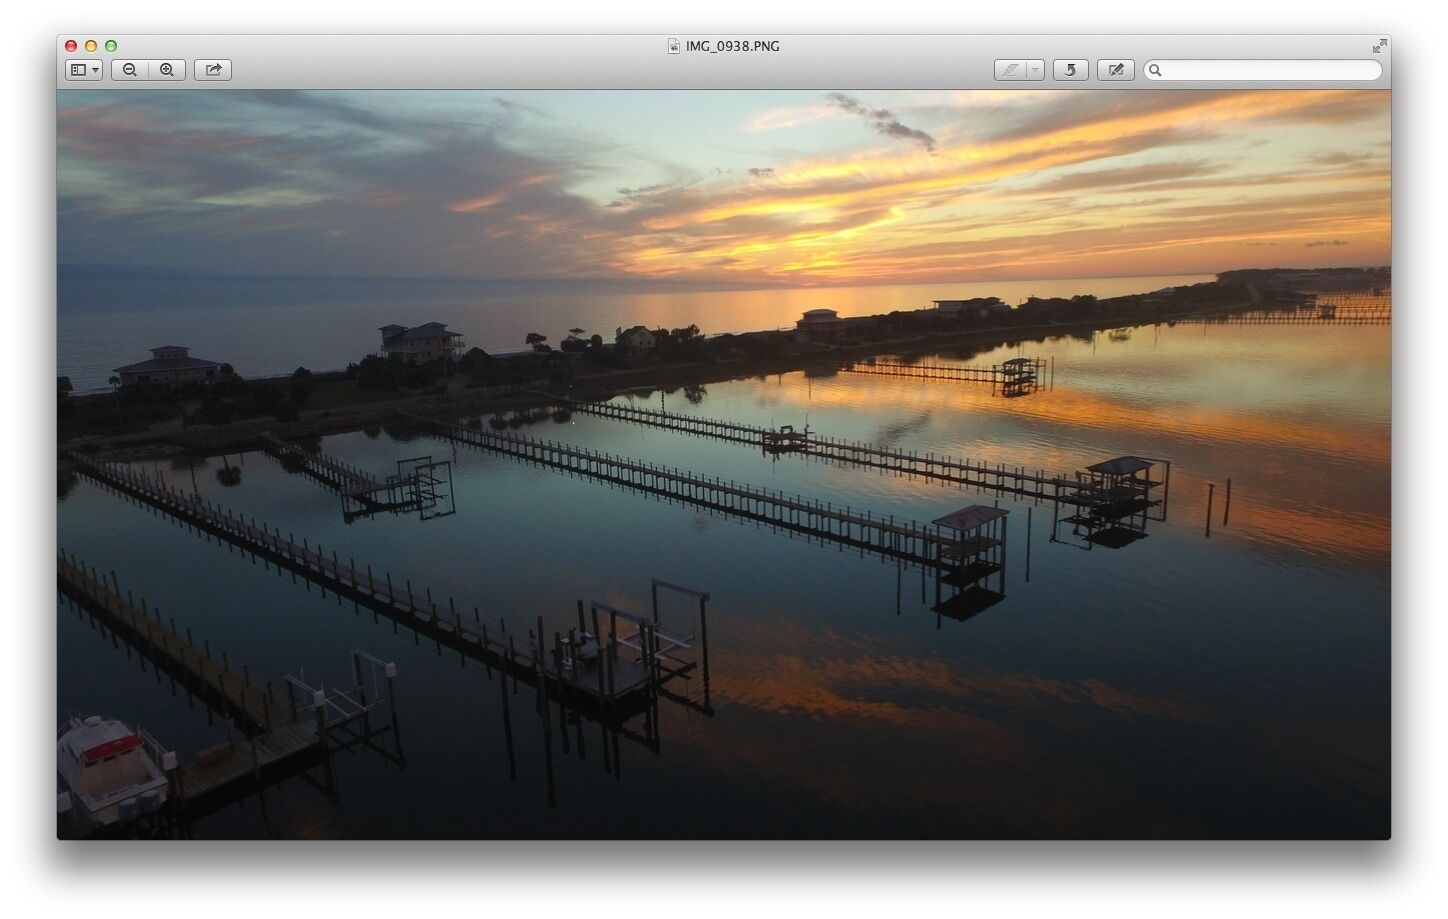
Task: Enter full screen via the arrows icon
Action: pyautogui.click(x=1380, y=46)
